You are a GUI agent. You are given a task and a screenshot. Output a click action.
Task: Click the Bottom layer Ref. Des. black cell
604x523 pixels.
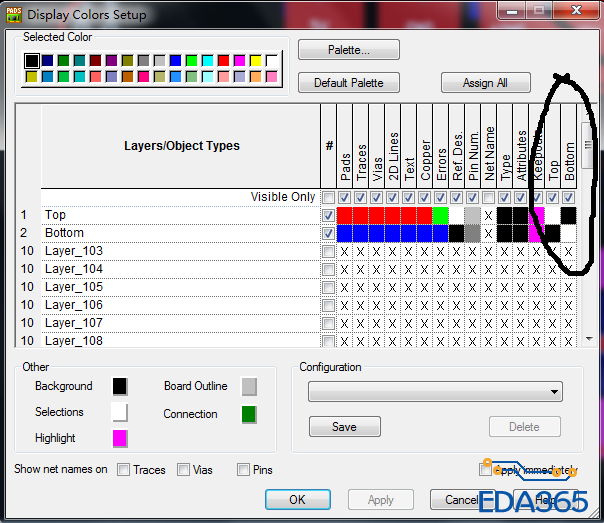(x=456, y=233)
